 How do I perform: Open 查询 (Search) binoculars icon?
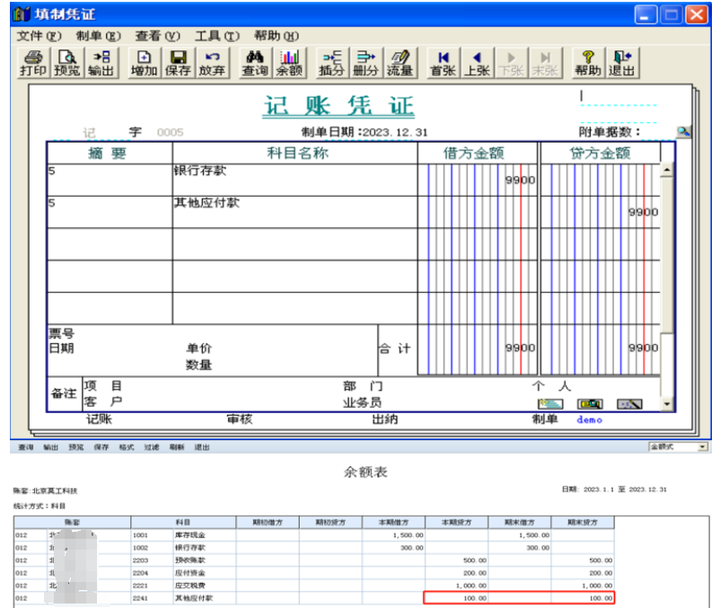pos(255,63)
